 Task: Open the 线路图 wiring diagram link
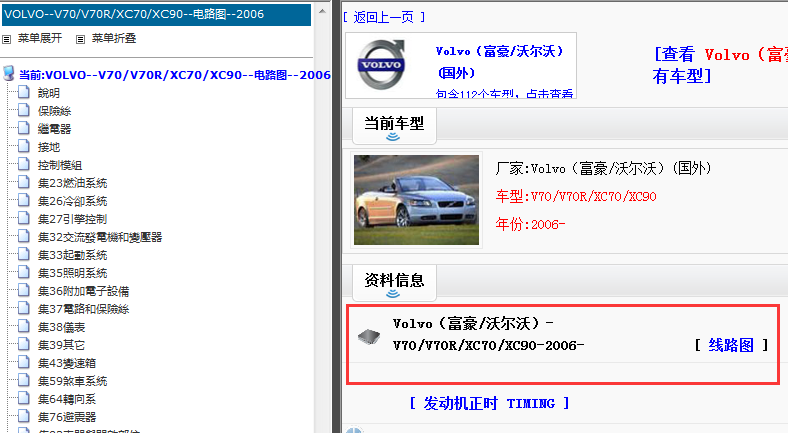(x=731, y=345)
